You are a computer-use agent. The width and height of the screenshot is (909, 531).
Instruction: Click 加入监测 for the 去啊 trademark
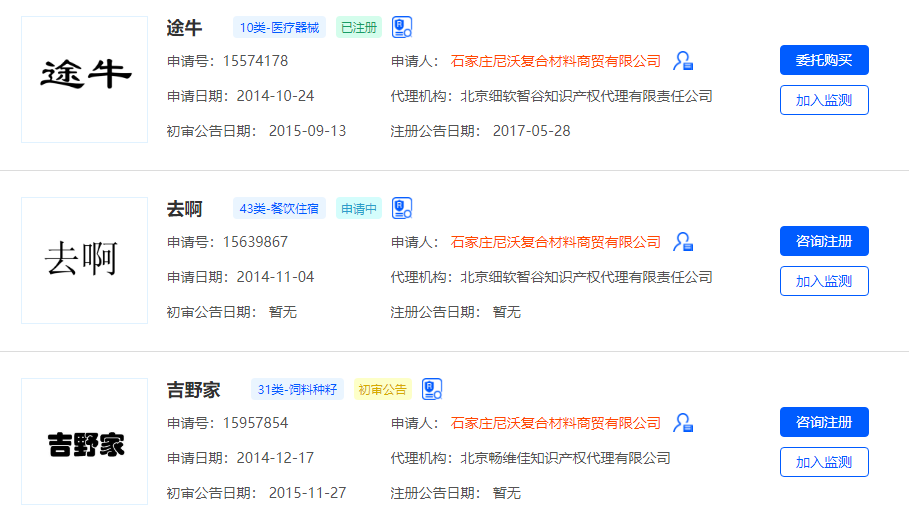824,281
